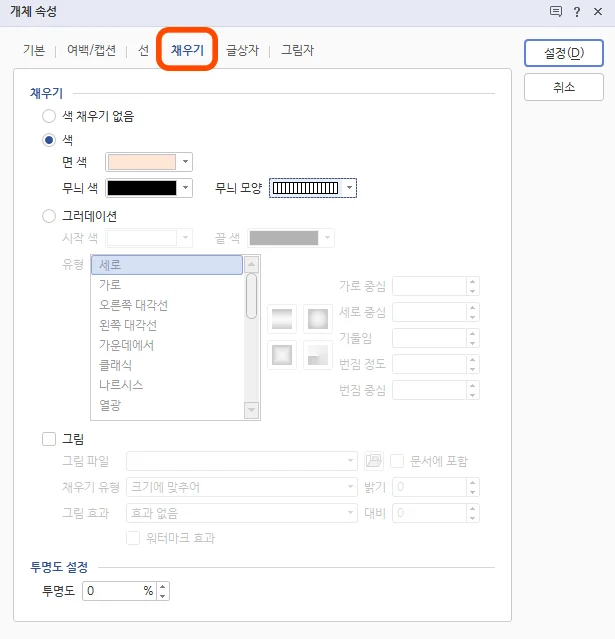Increase 밝기 with the up stepper arrow
615x639 pixels.
click(x=472, y=483)
